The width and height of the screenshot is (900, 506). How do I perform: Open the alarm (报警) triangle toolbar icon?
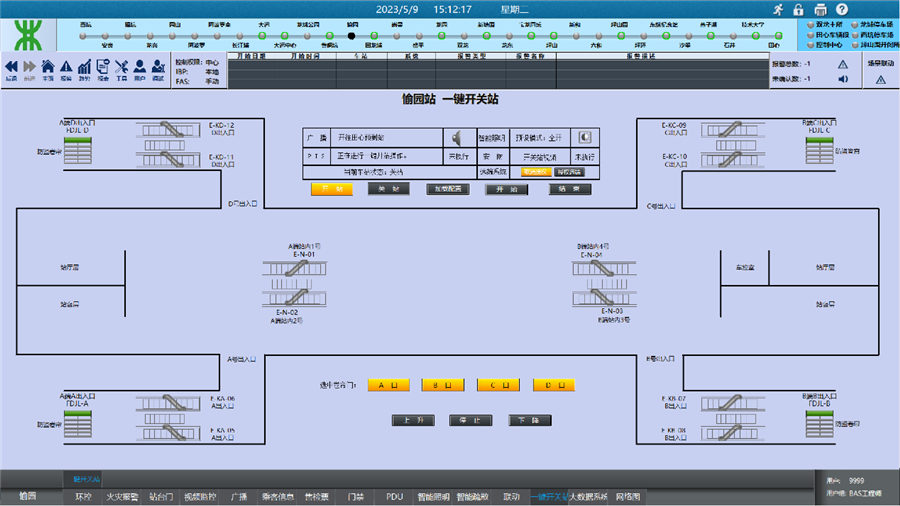[x=66, y=68]
